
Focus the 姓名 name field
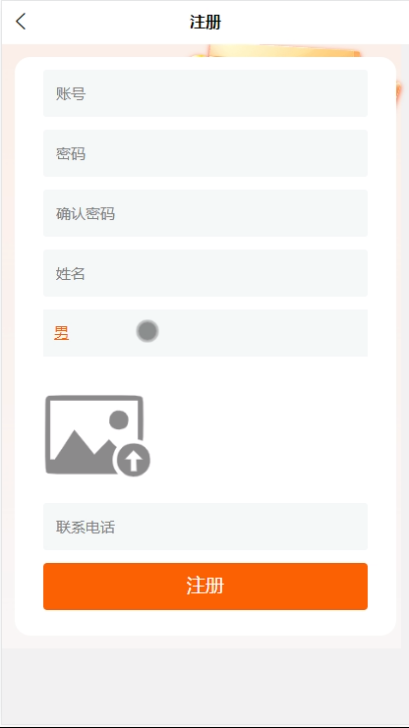point(205,273)
